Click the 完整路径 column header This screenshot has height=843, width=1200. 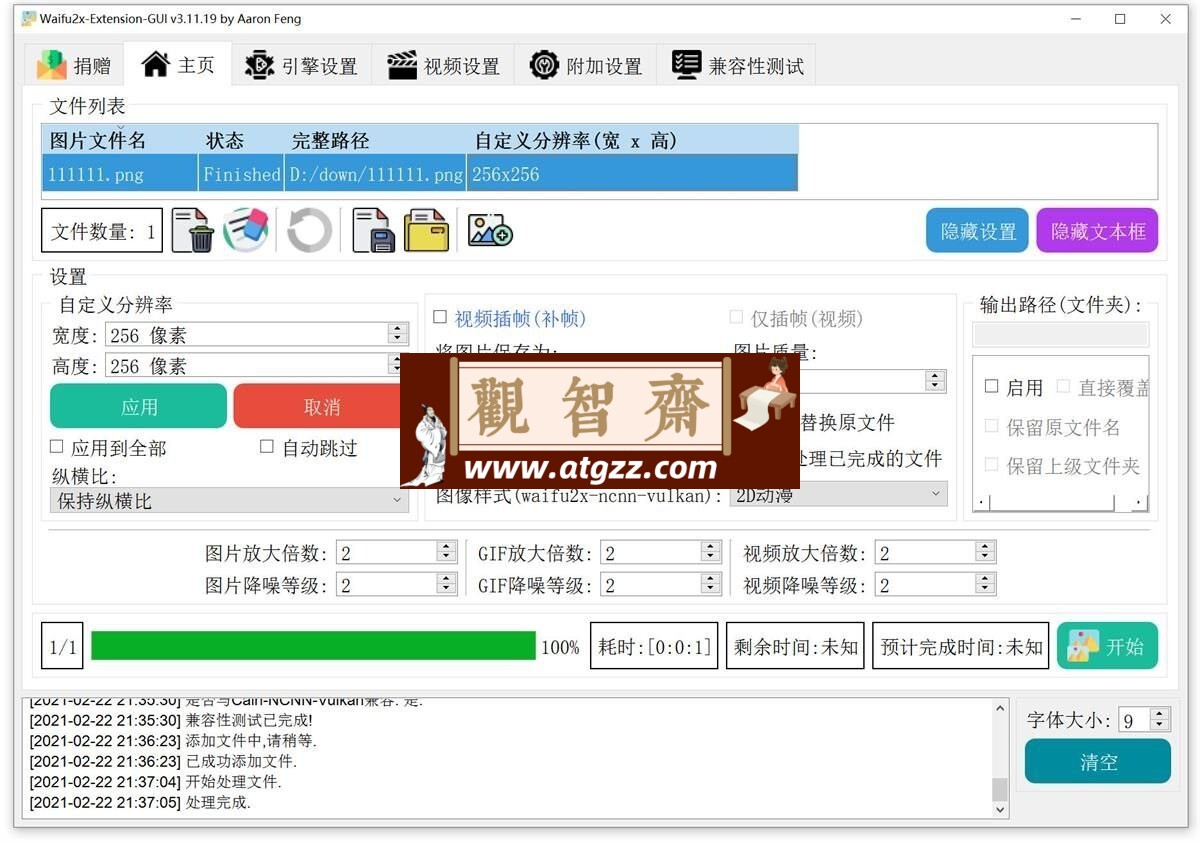375,140
